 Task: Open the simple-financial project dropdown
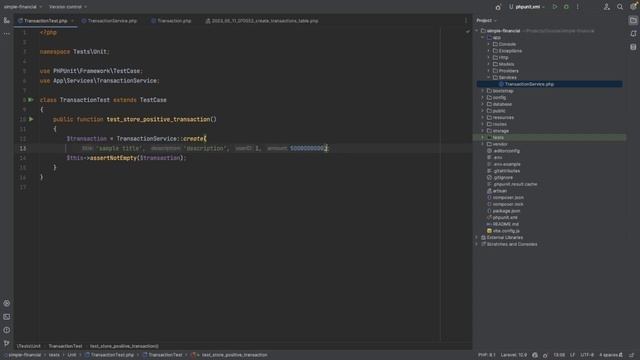coord(22,7)
